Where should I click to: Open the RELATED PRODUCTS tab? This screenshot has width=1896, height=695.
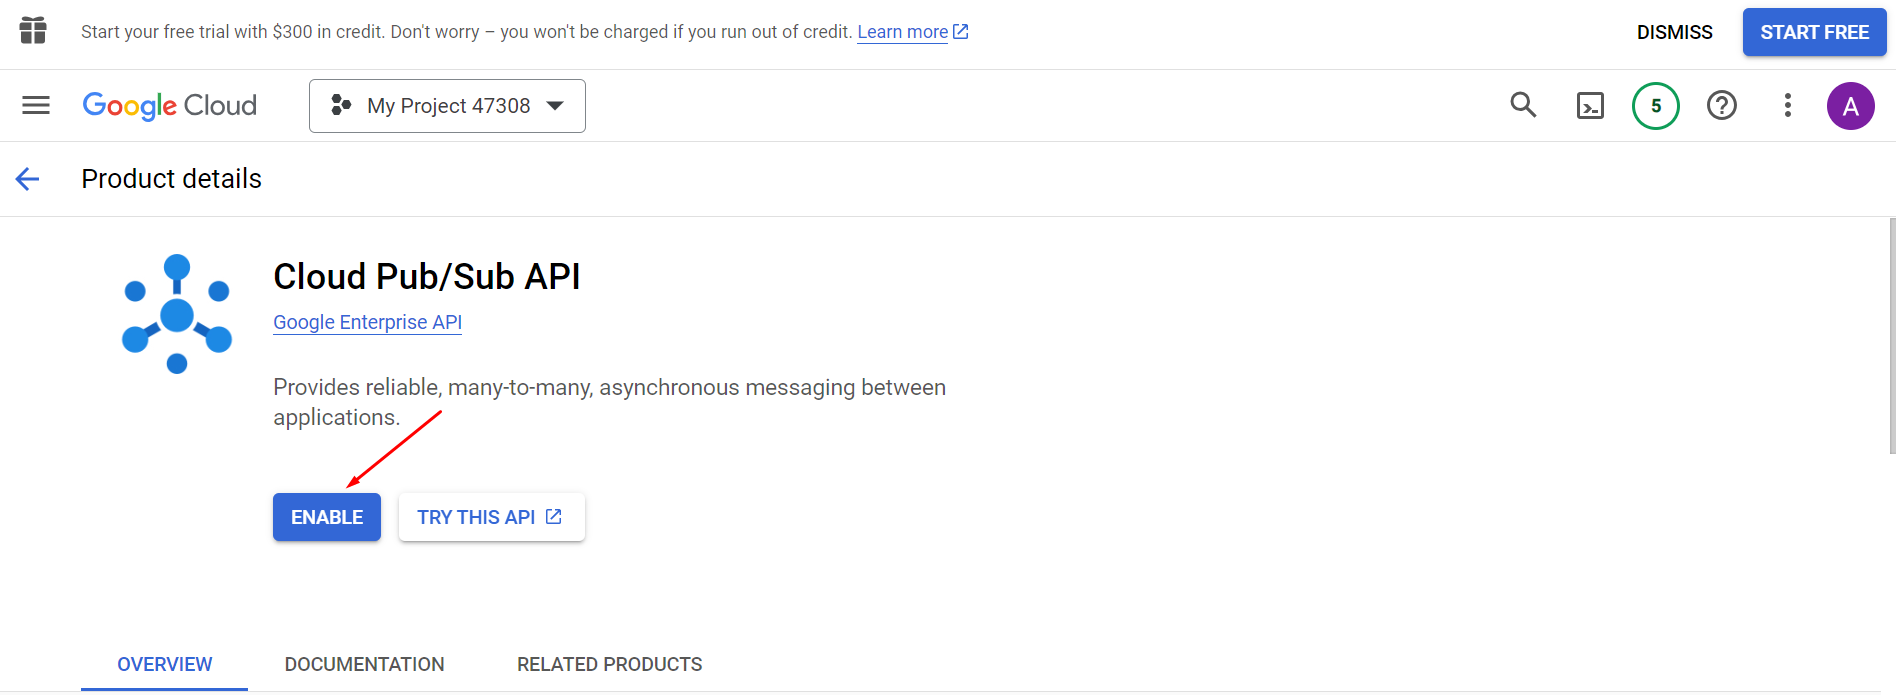pos(609,664)
